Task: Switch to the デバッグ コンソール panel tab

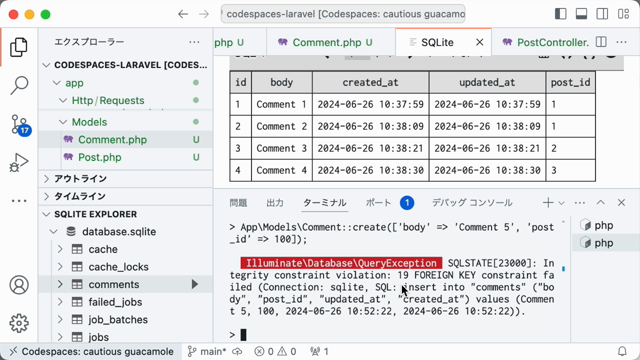Action: pos(472,203)
